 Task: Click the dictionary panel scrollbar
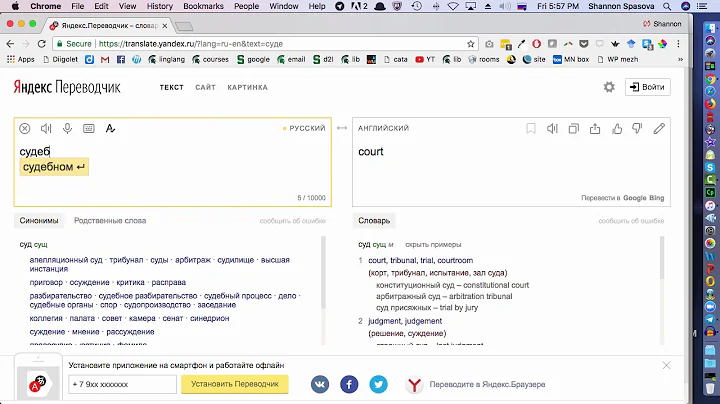[662, 258]
